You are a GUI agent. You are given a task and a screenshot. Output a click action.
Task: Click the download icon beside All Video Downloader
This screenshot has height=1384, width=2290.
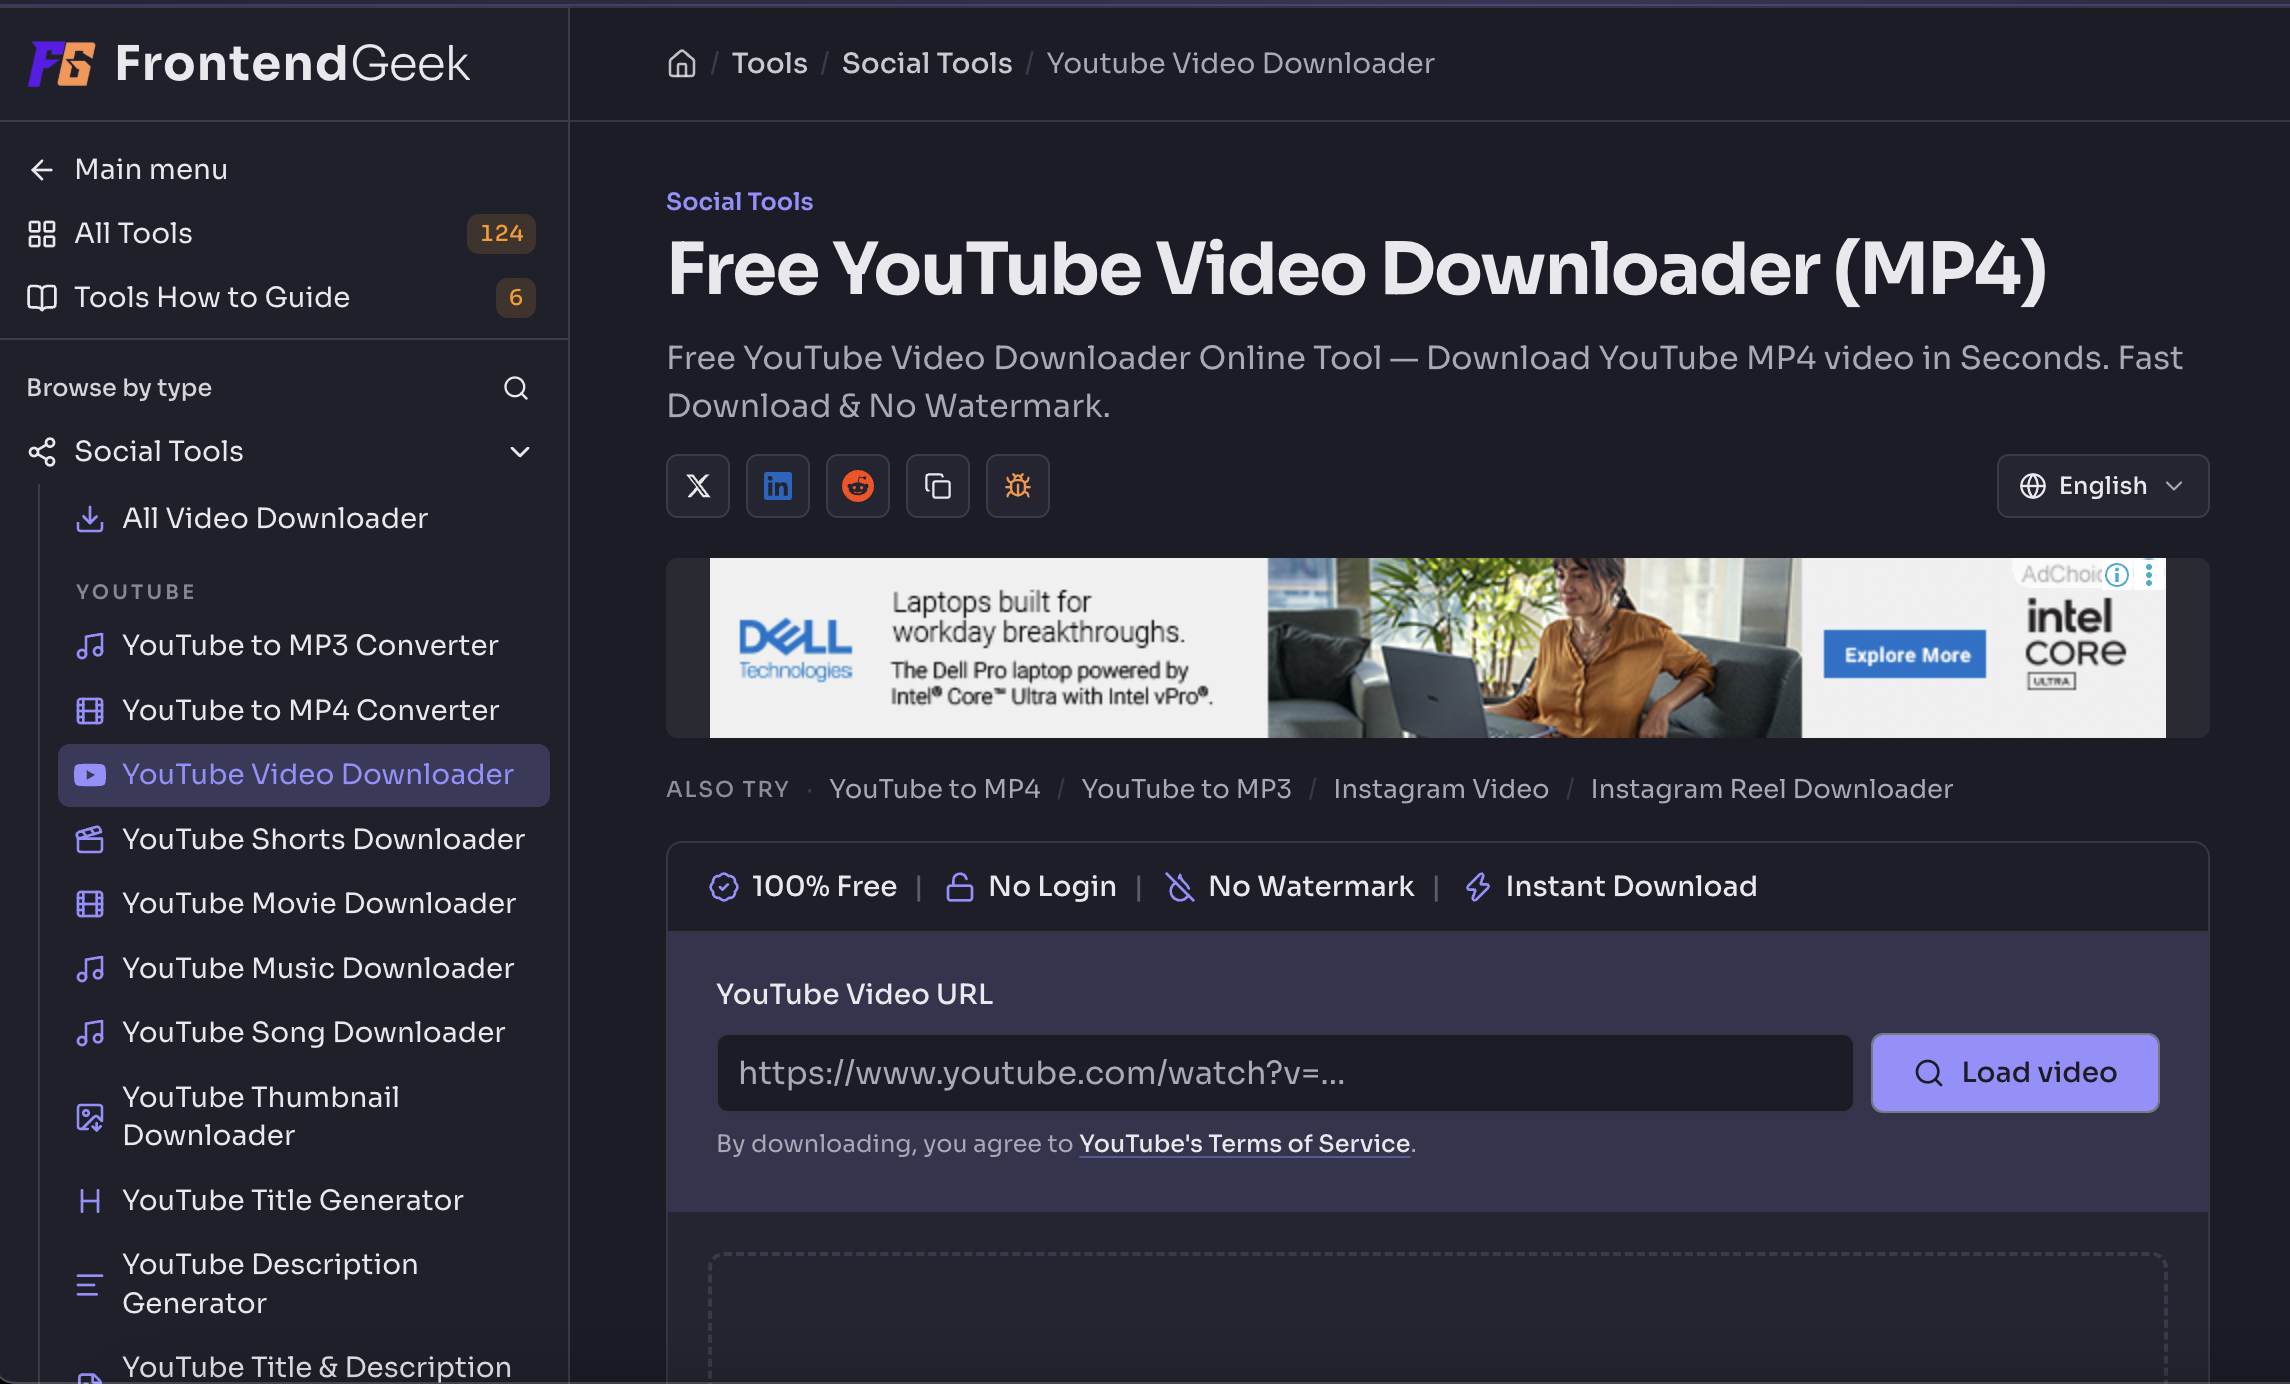pyautogui.click(x=90, y=519)
